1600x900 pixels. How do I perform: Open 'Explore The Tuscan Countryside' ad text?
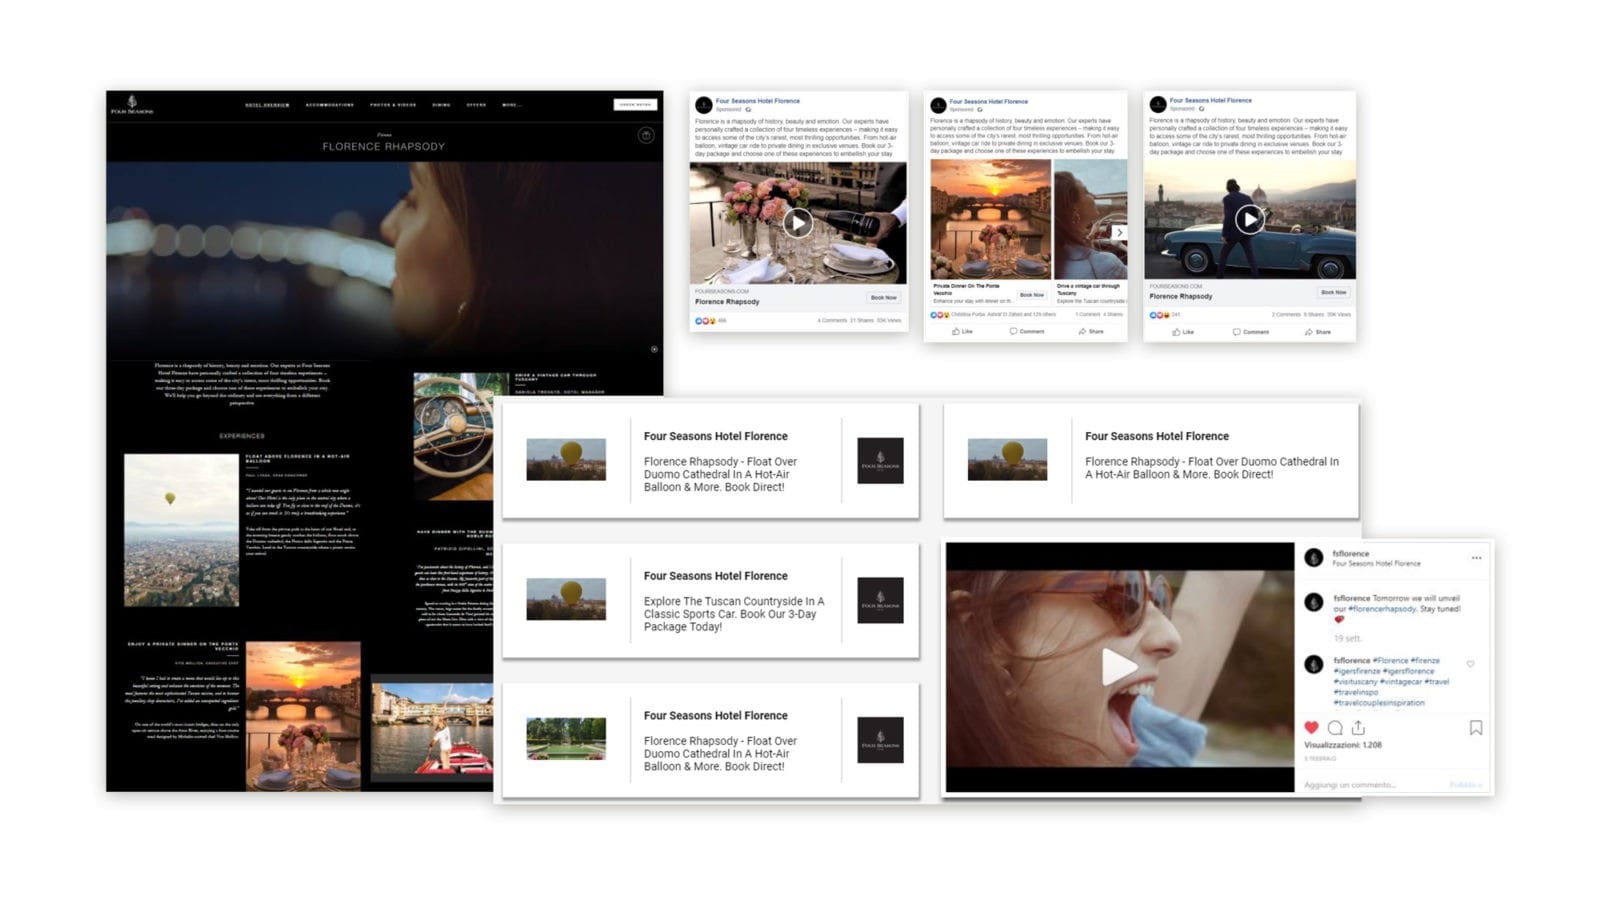pos(734,614)
